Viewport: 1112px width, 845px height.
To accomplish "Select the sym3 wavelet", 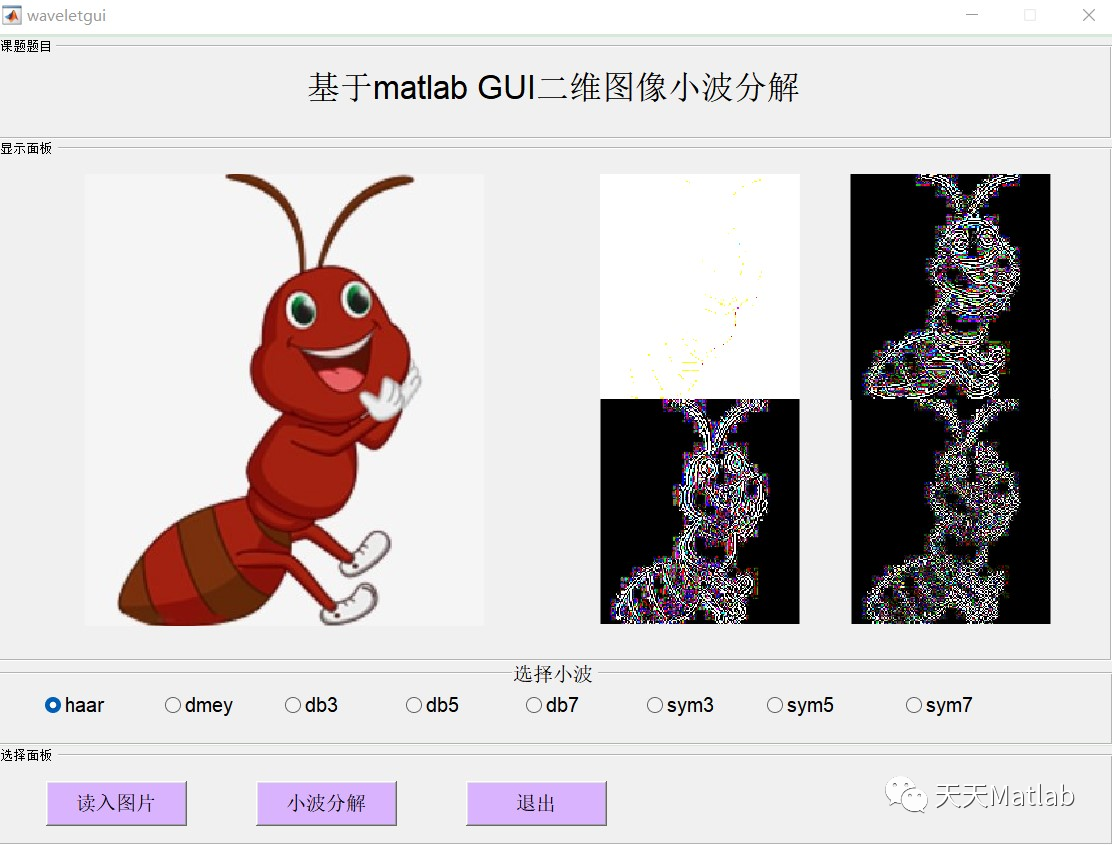I will pos(654,705).
